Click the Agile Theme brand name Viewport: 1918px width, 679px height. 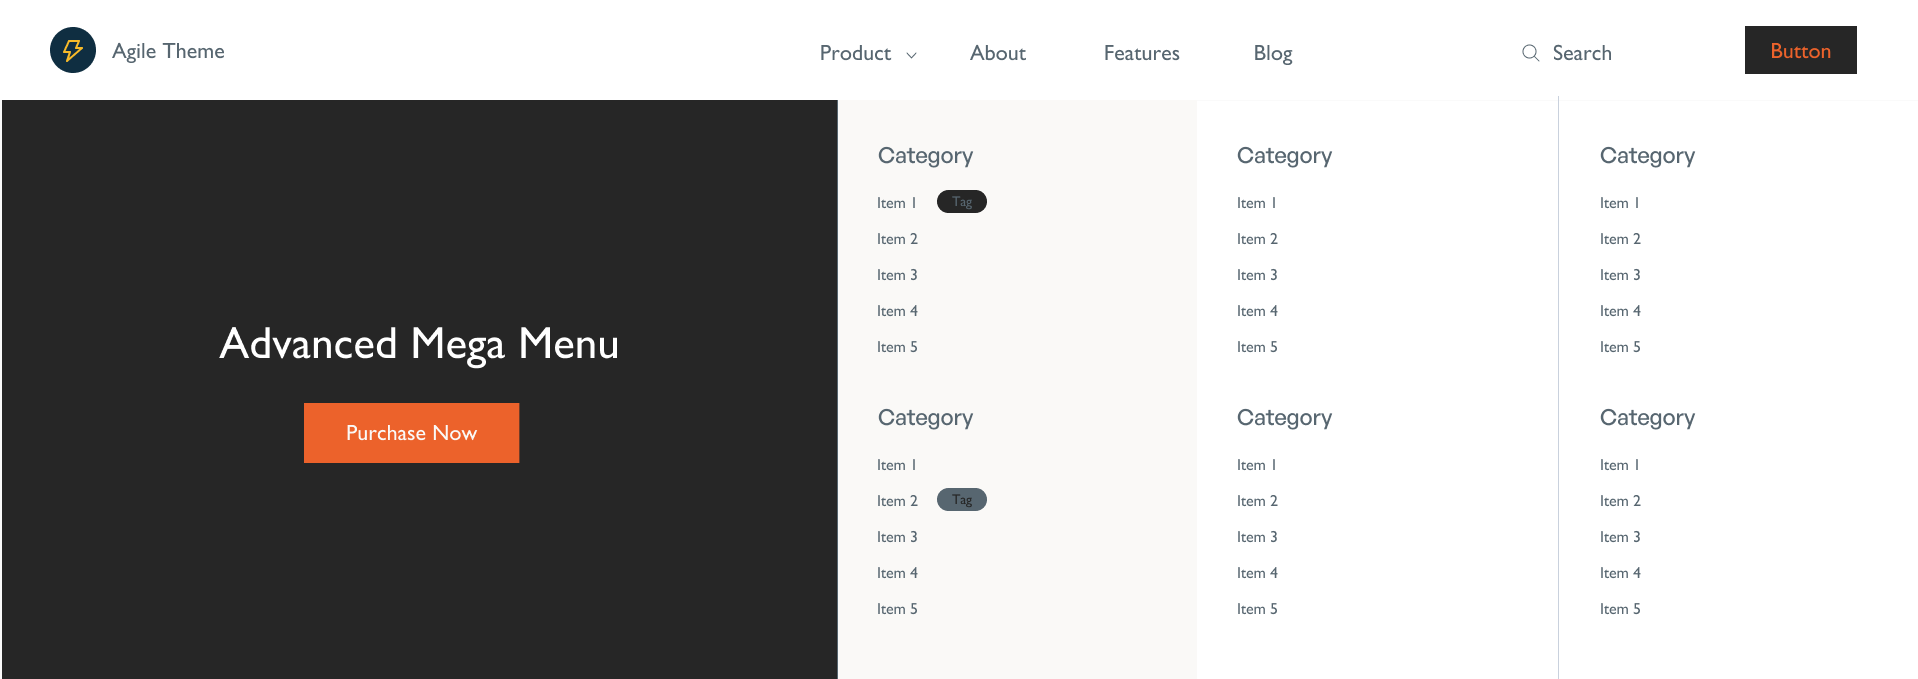[x=168, y=51]
